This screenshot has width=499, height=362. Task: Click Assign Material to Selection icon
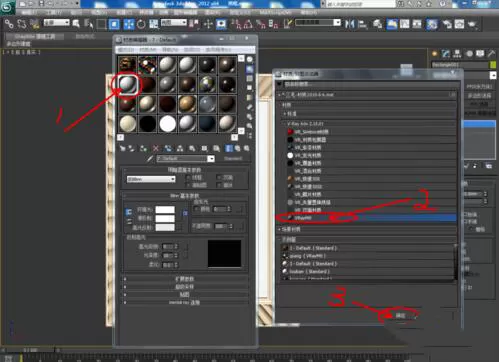[x=143, y=148]
